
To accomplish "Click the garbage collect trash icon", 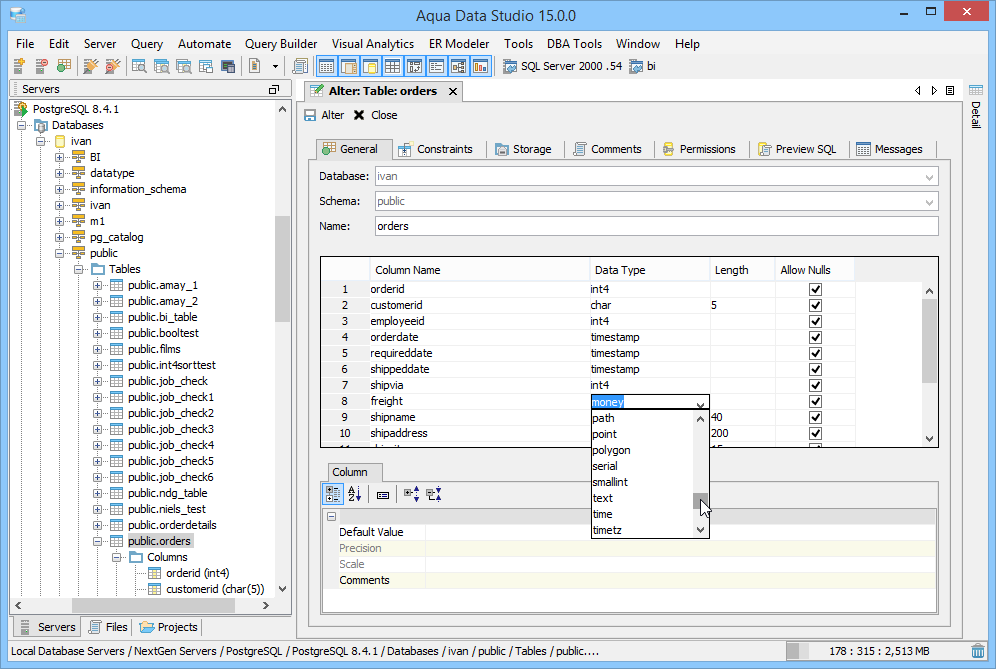I will click(978, 651).
